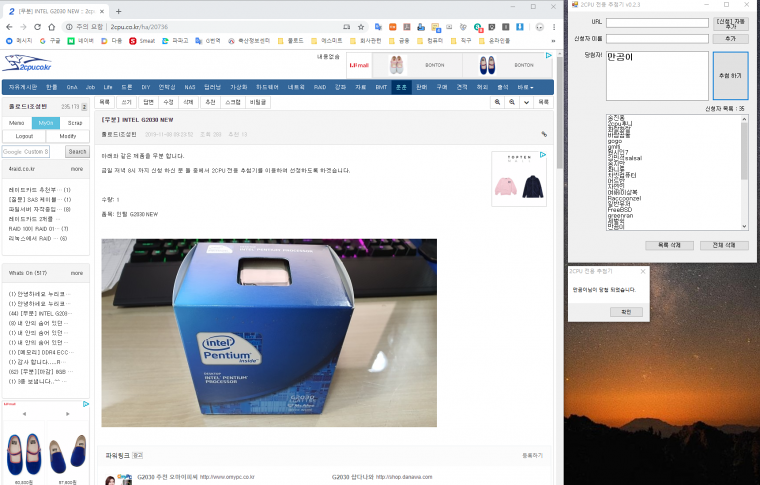Click 전체 삭제 in the raffle tool
Image resolution: width=760 pixels, height=485 pixels.
point(724,245)
